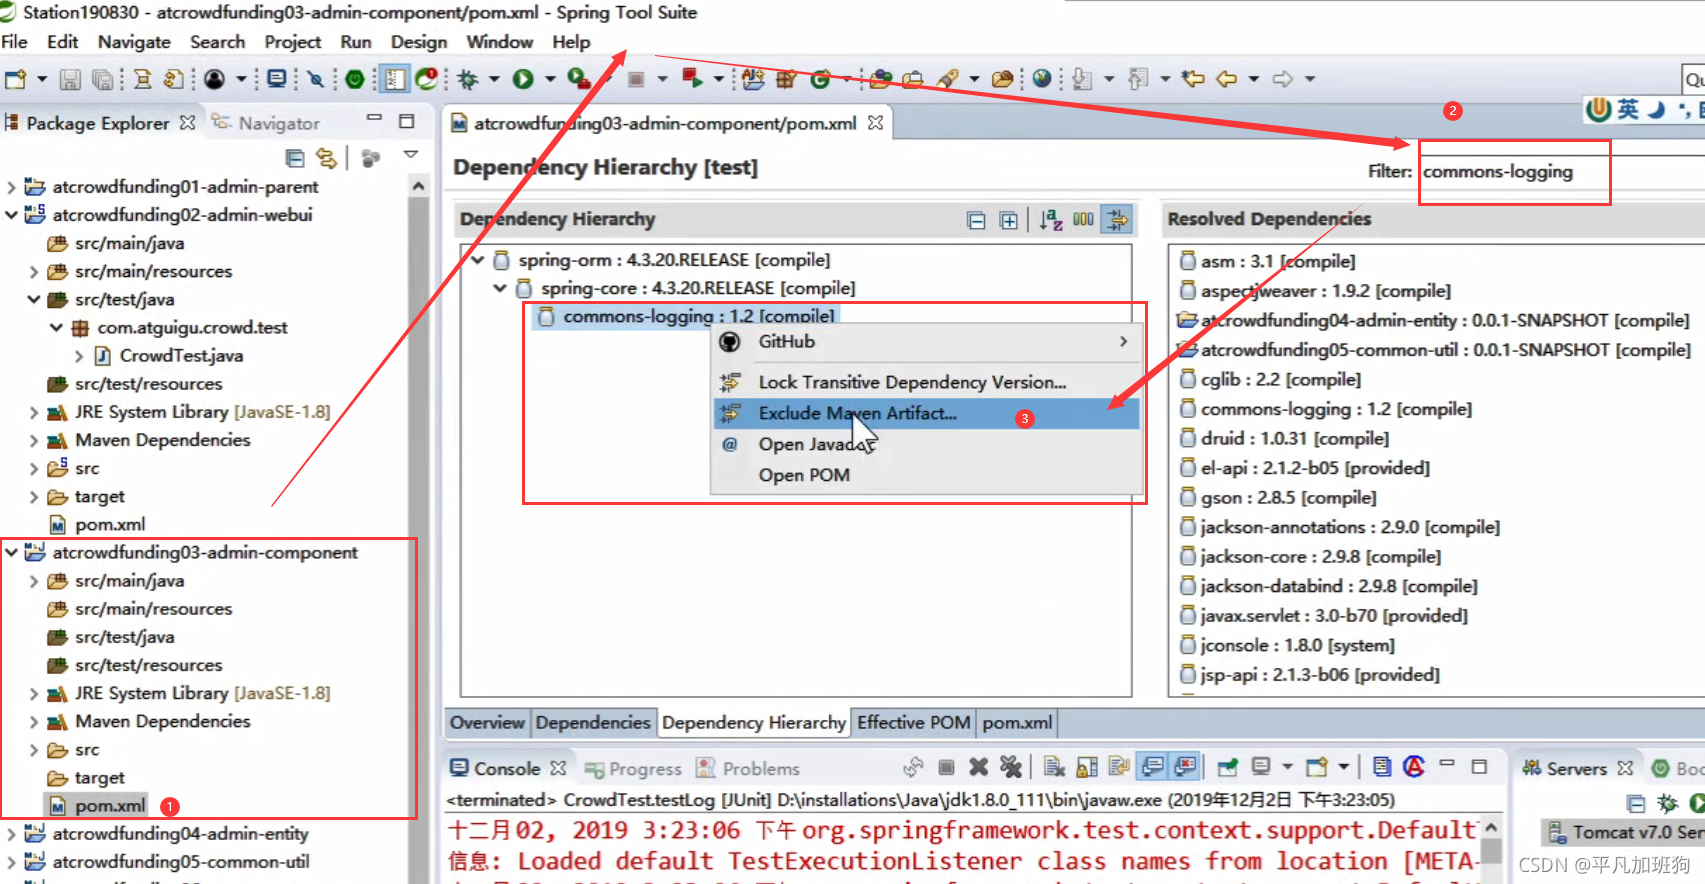1705x884 pixels.
Task: Toggle Word Wrap in Console toolbar
Action: click(1119, 767)
